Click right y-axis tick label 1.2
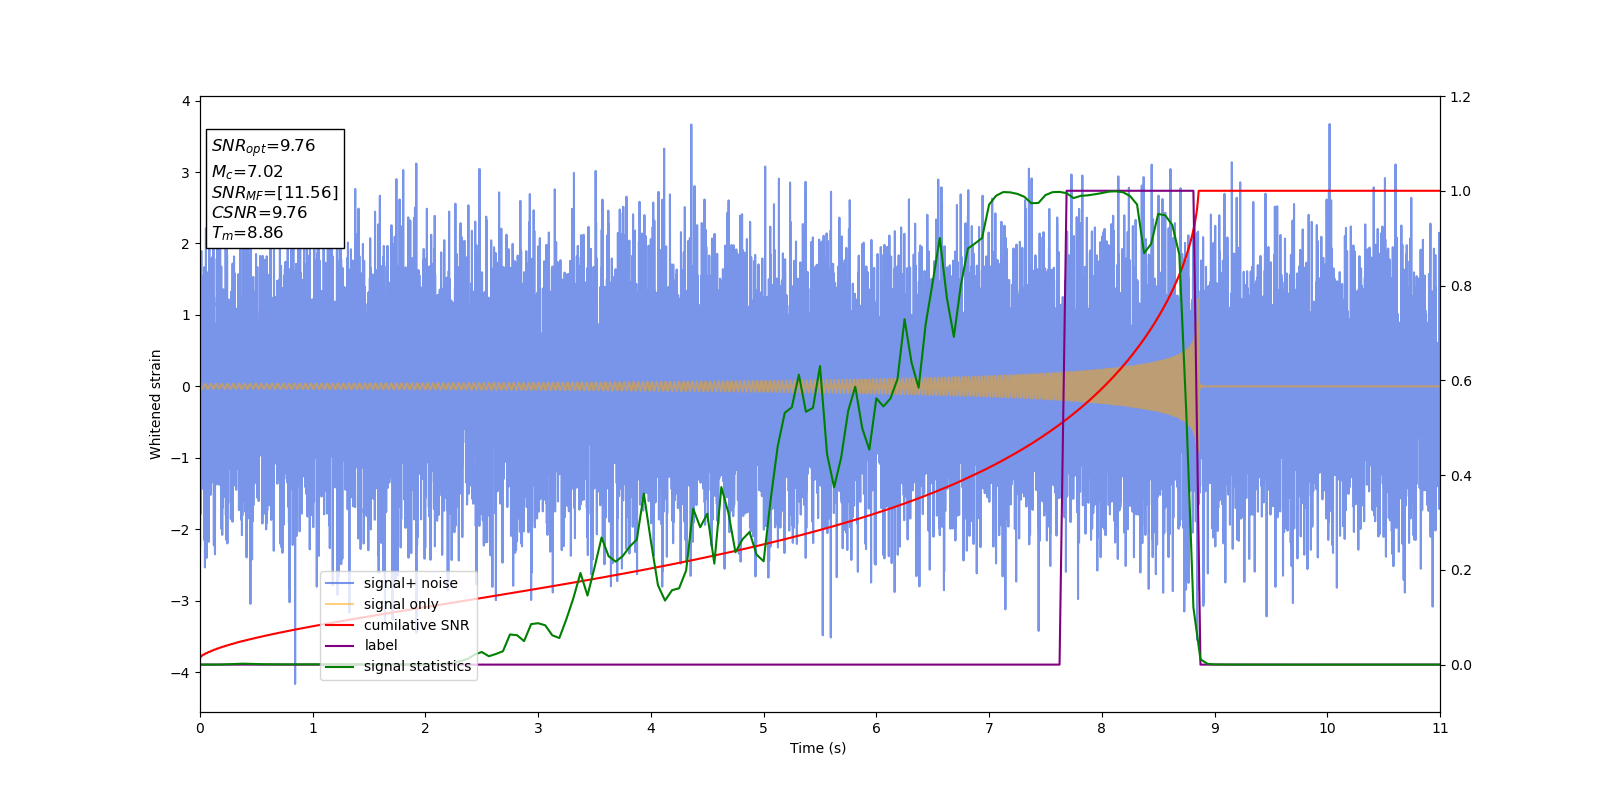 point(1460,97)
